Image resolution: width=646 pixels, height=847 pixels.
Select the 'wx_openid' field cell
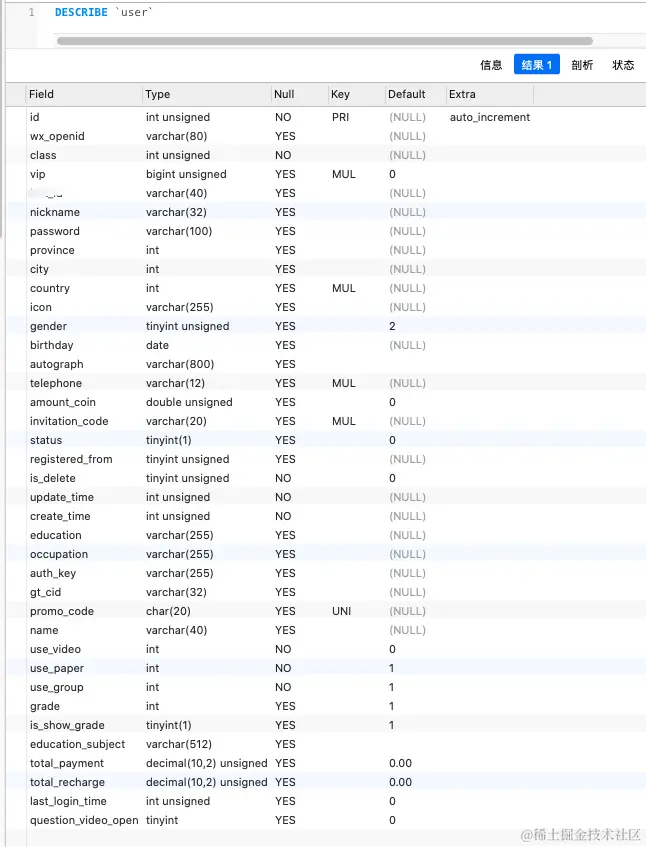click(x=57, y=136)
